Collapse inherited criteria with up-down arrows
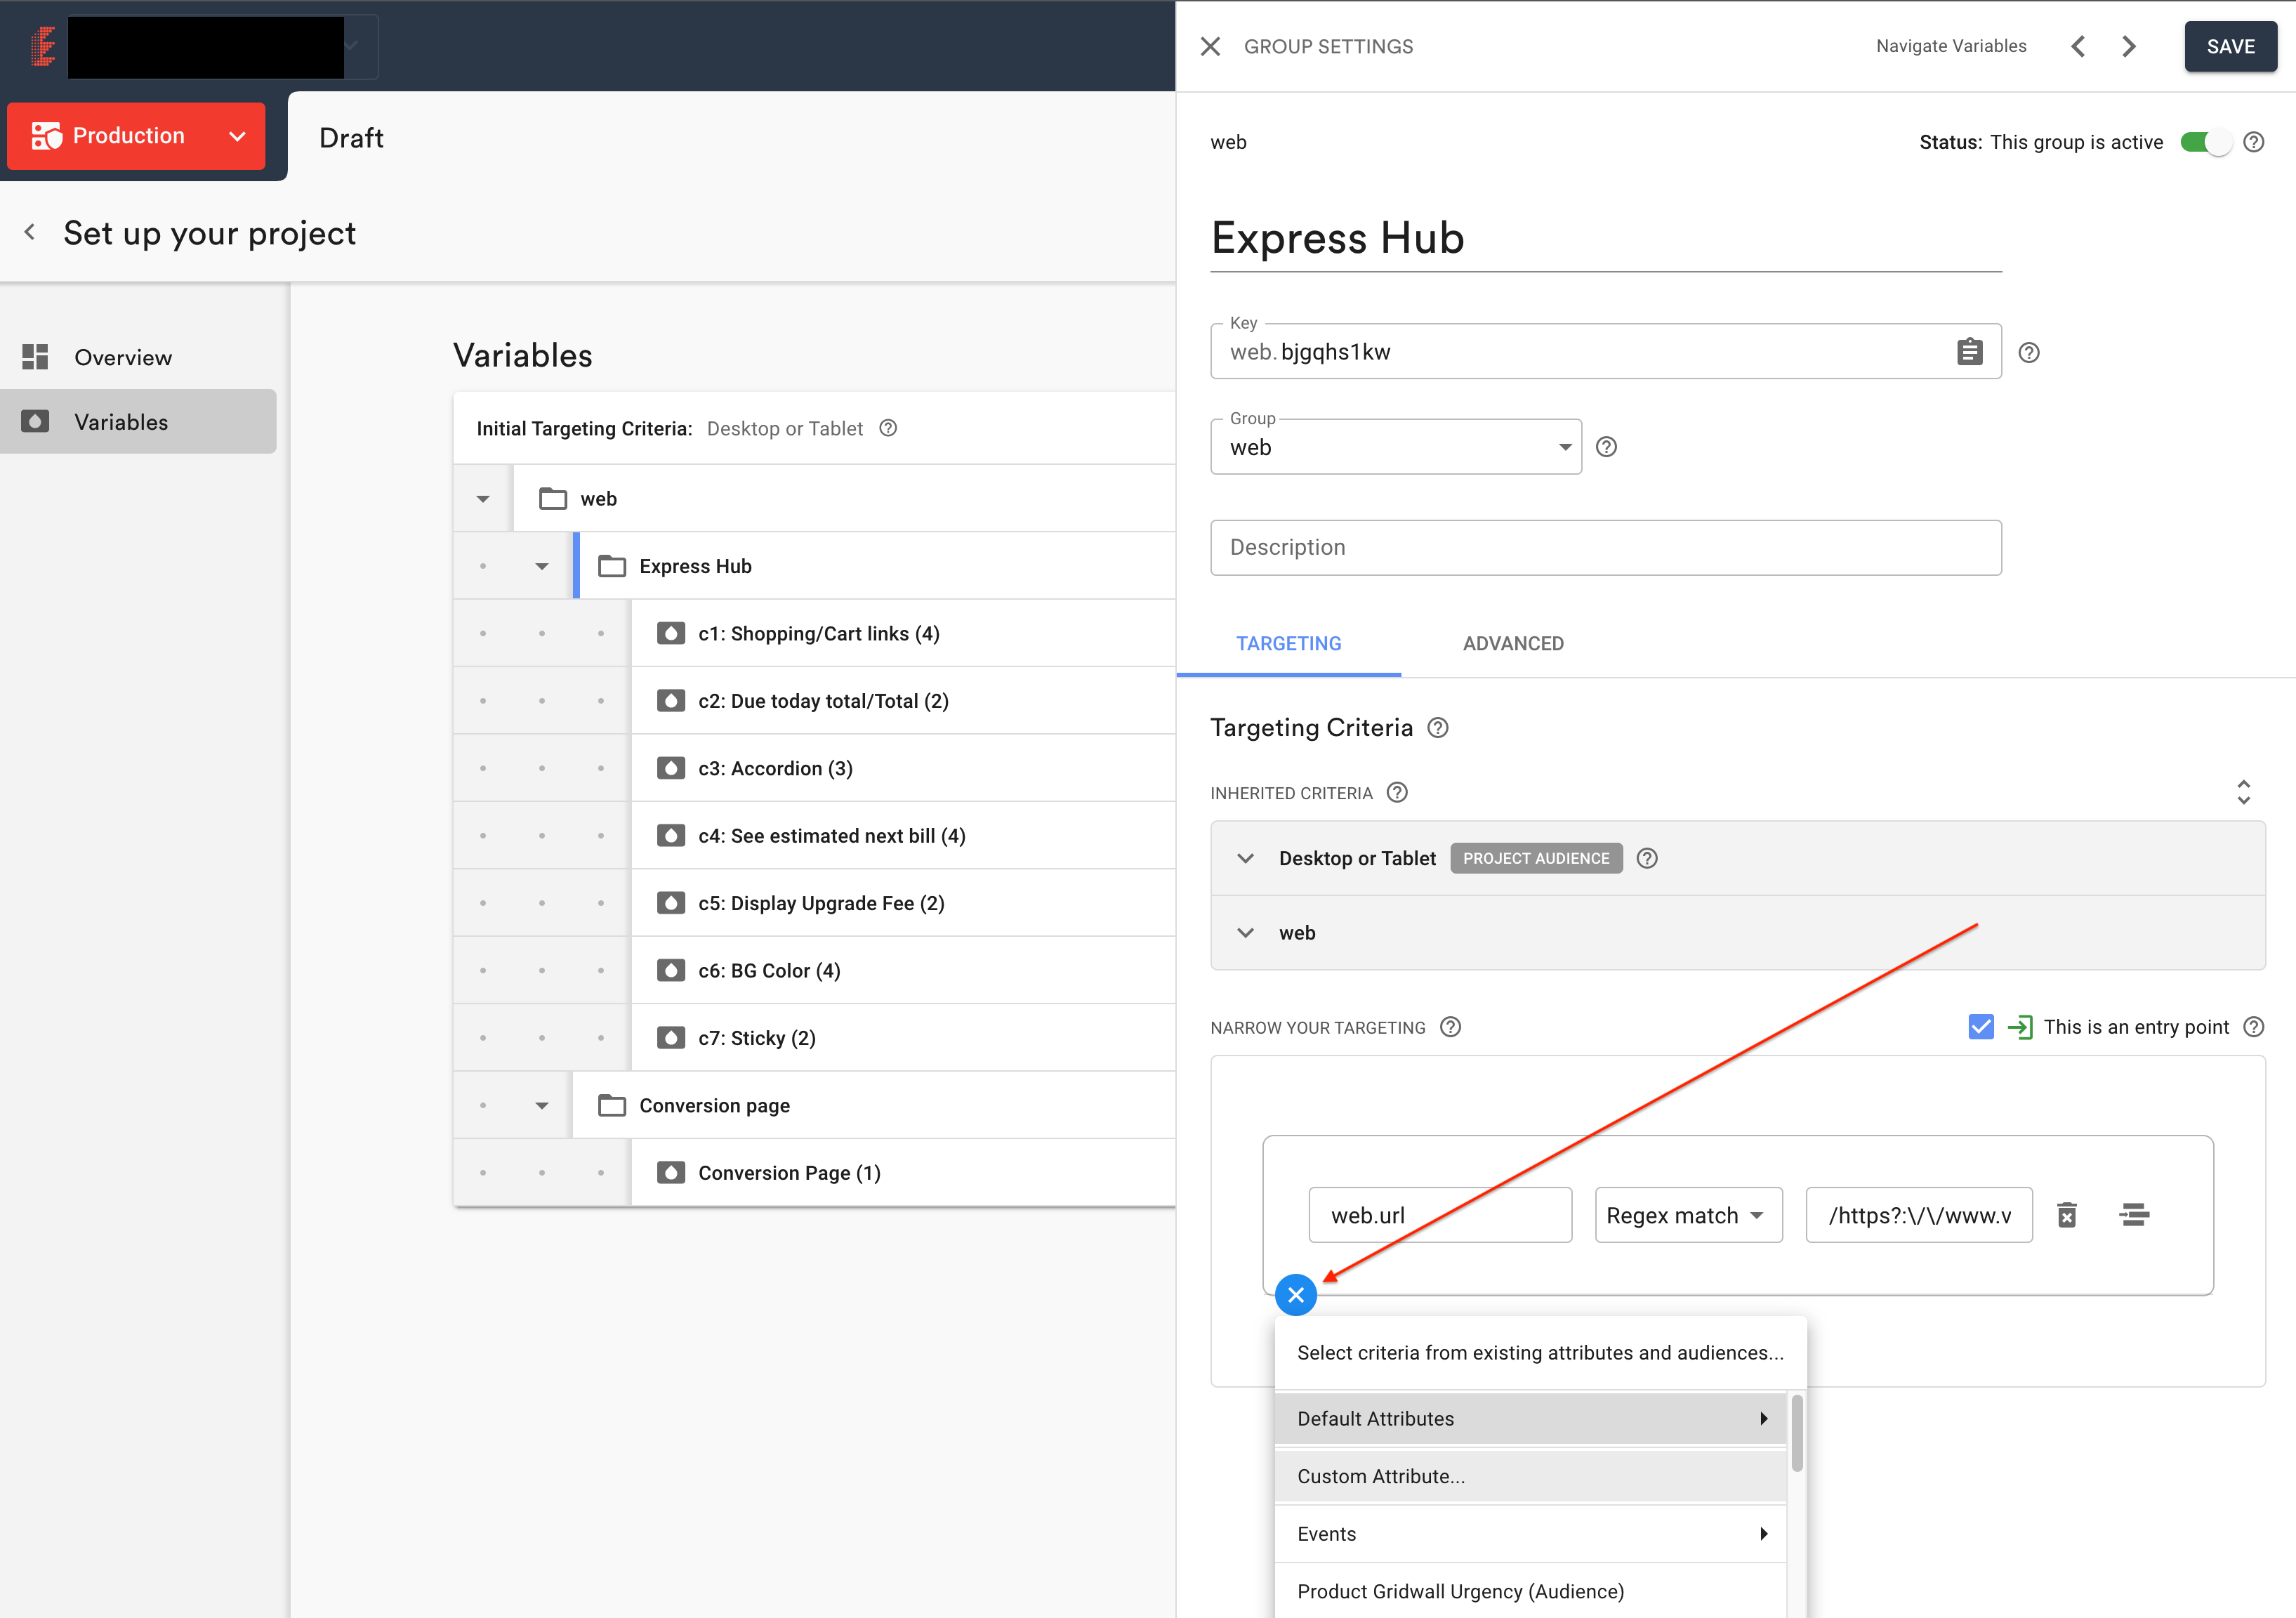Screen dimensions: 2296x1618 [2243, 793]
